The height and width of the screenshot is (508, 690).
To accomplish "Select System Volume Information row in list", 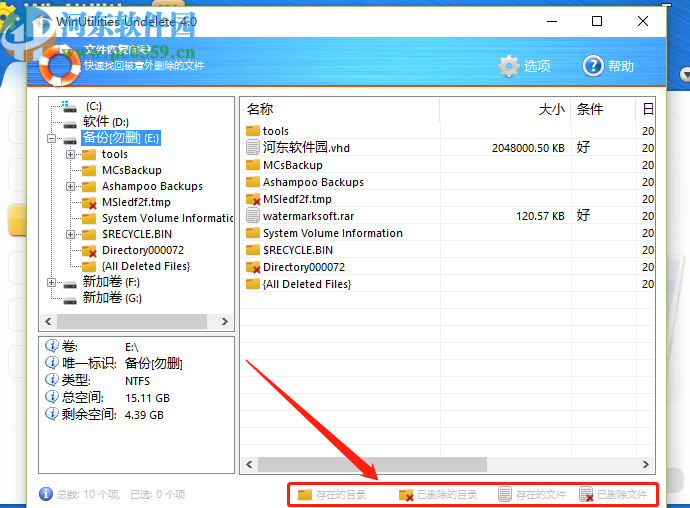I will tap(448, 233).
